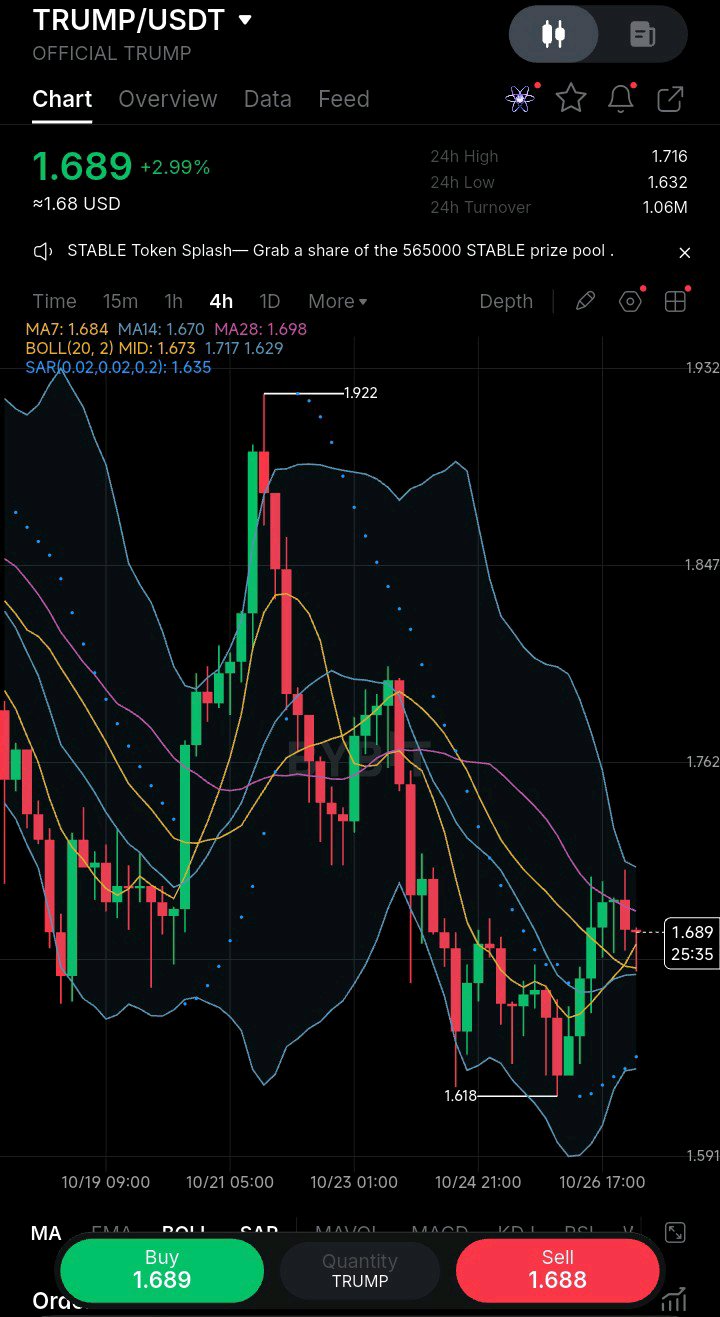Expand the More timeframes dropdown
This screenshot has height=1317, width=720.
[338, 301]
